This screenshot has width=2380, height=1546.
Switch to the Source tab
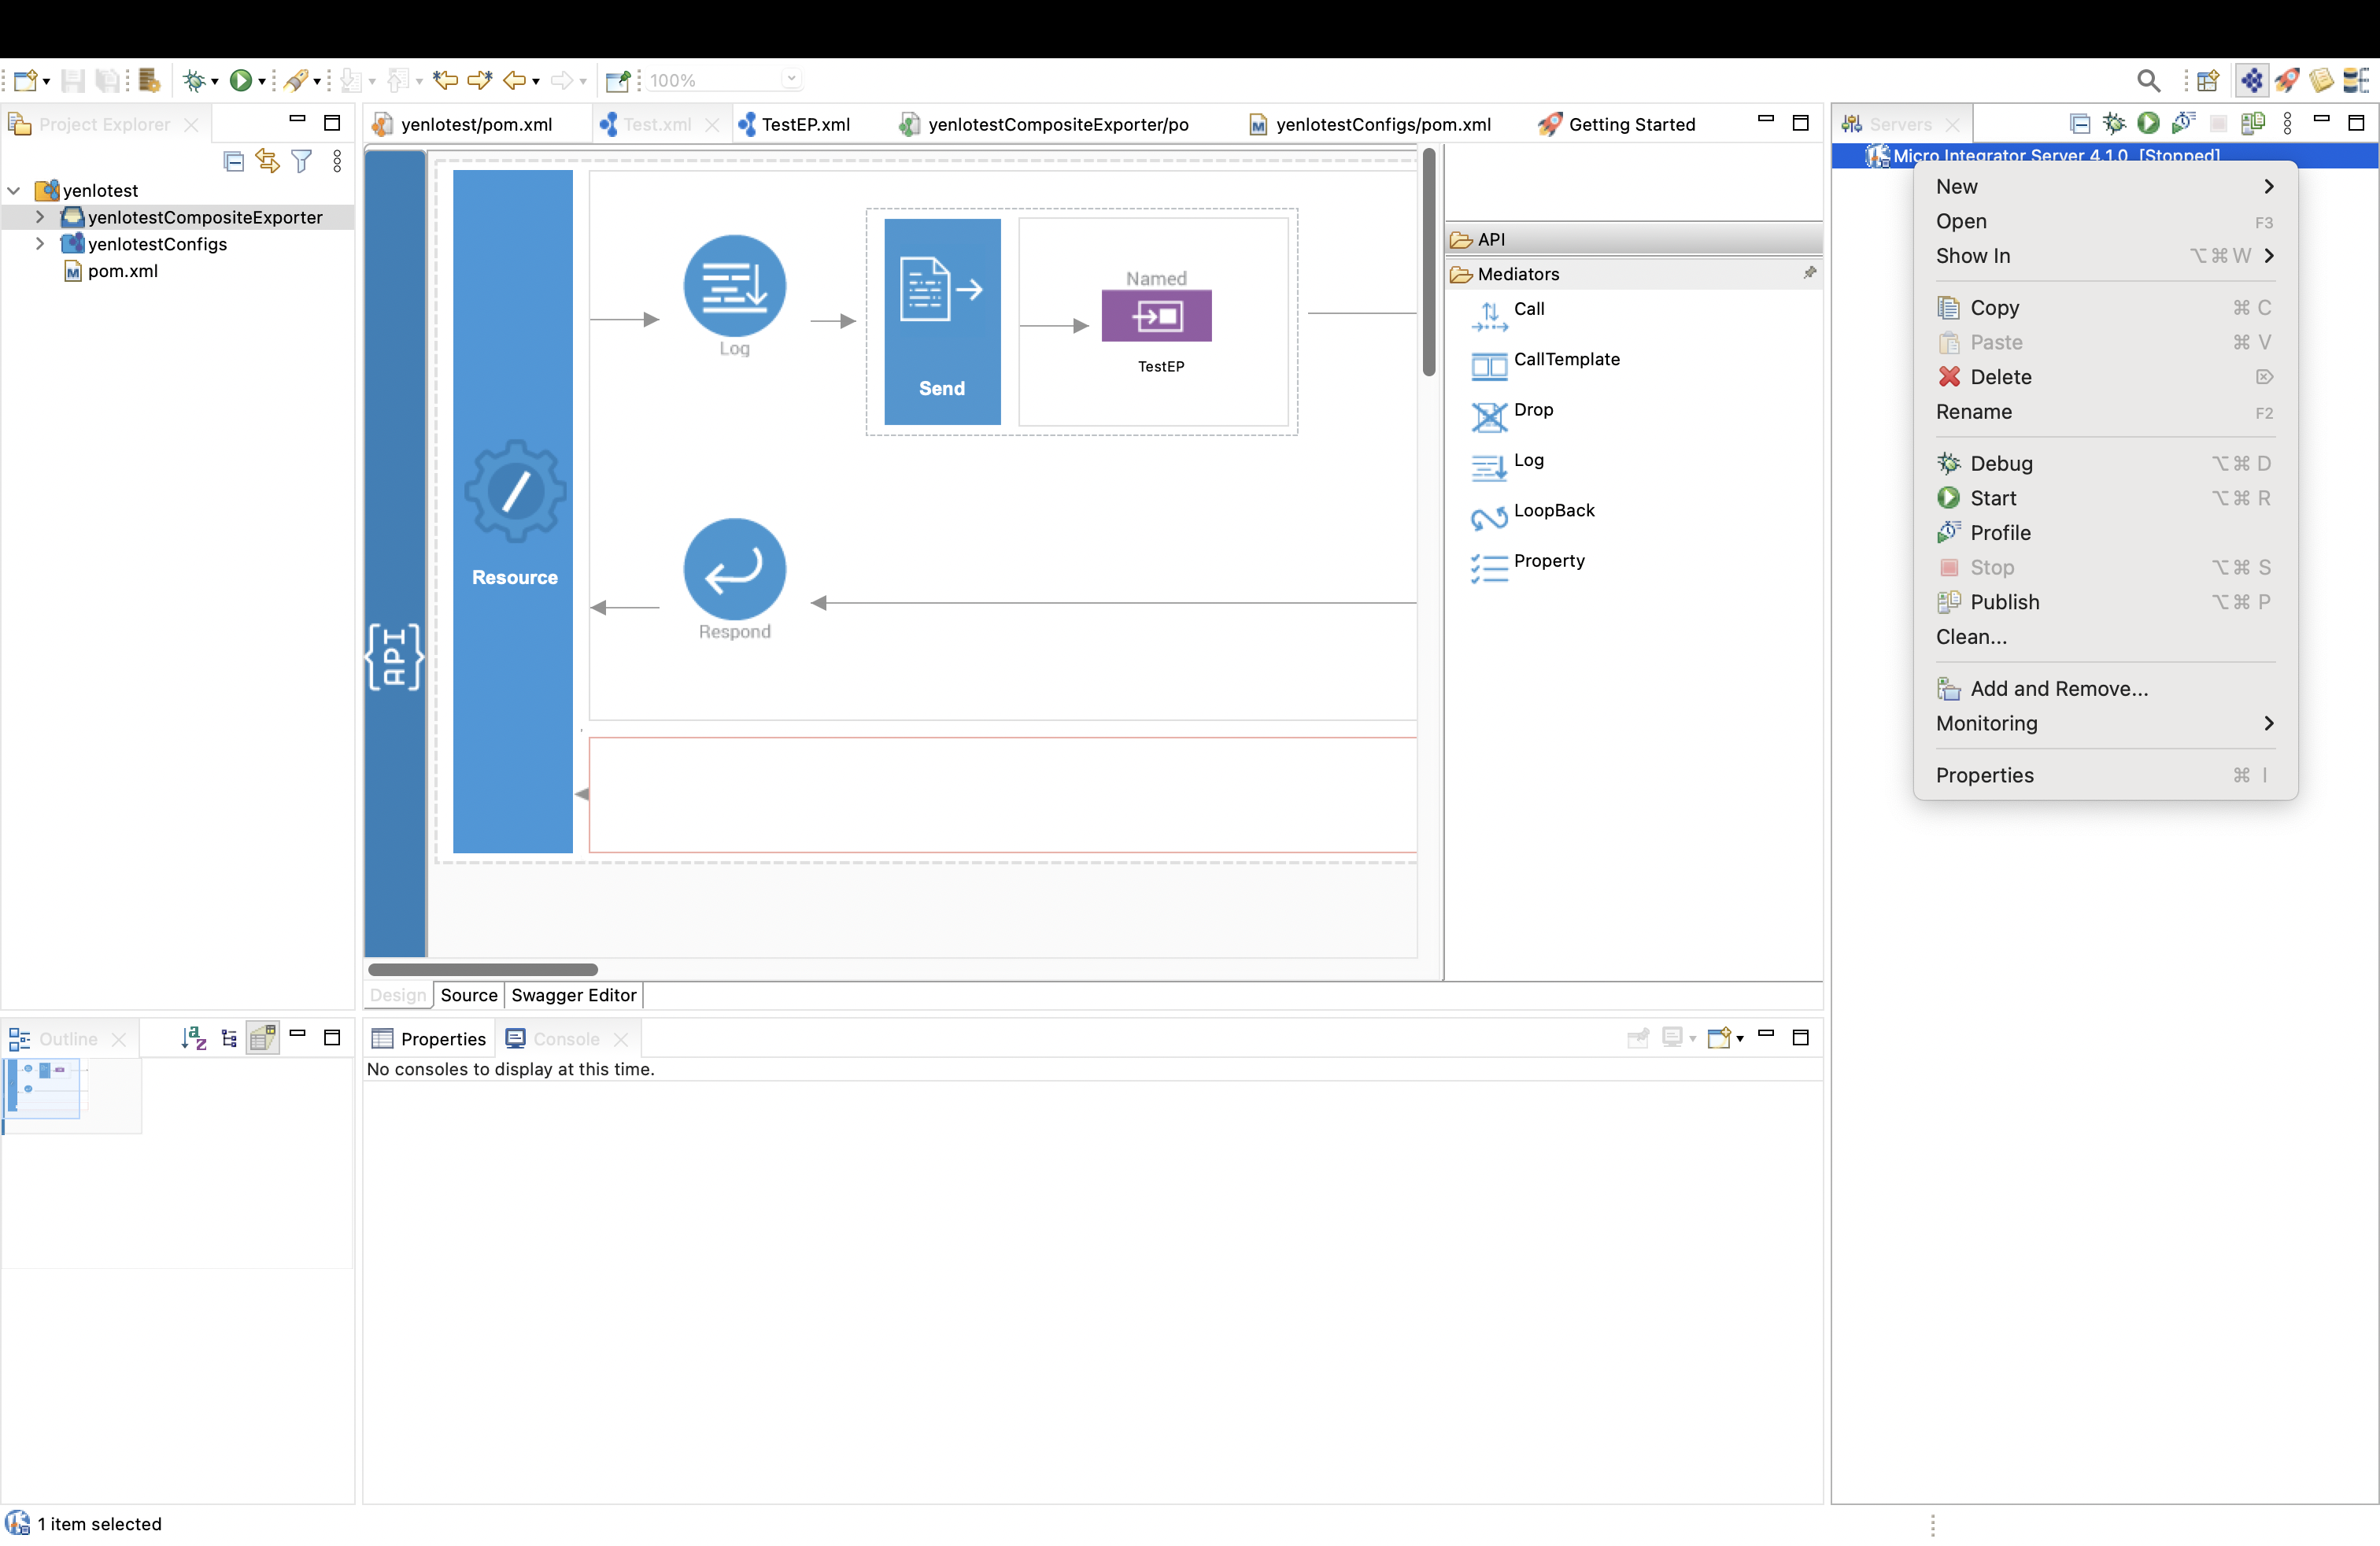coord(468,995)
